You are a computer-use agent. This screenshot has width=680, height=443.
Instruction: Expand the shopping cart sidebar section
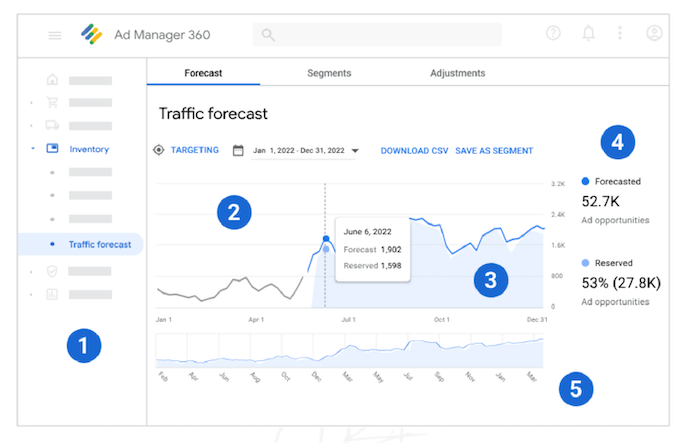33,102
